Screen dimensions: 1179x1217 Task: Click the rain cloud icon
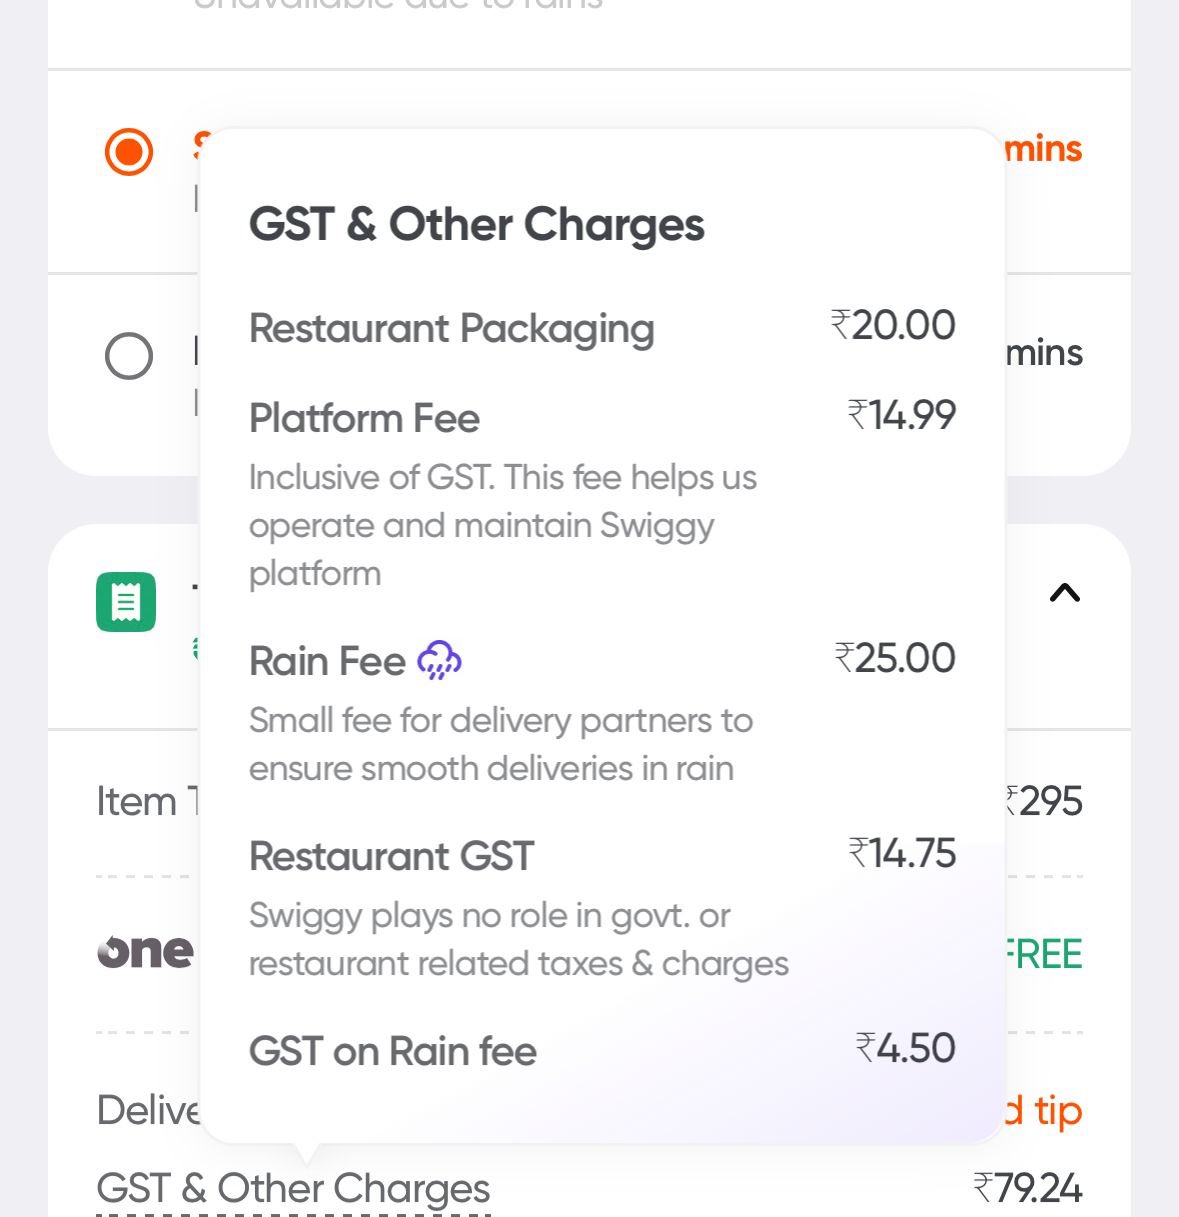439,661
